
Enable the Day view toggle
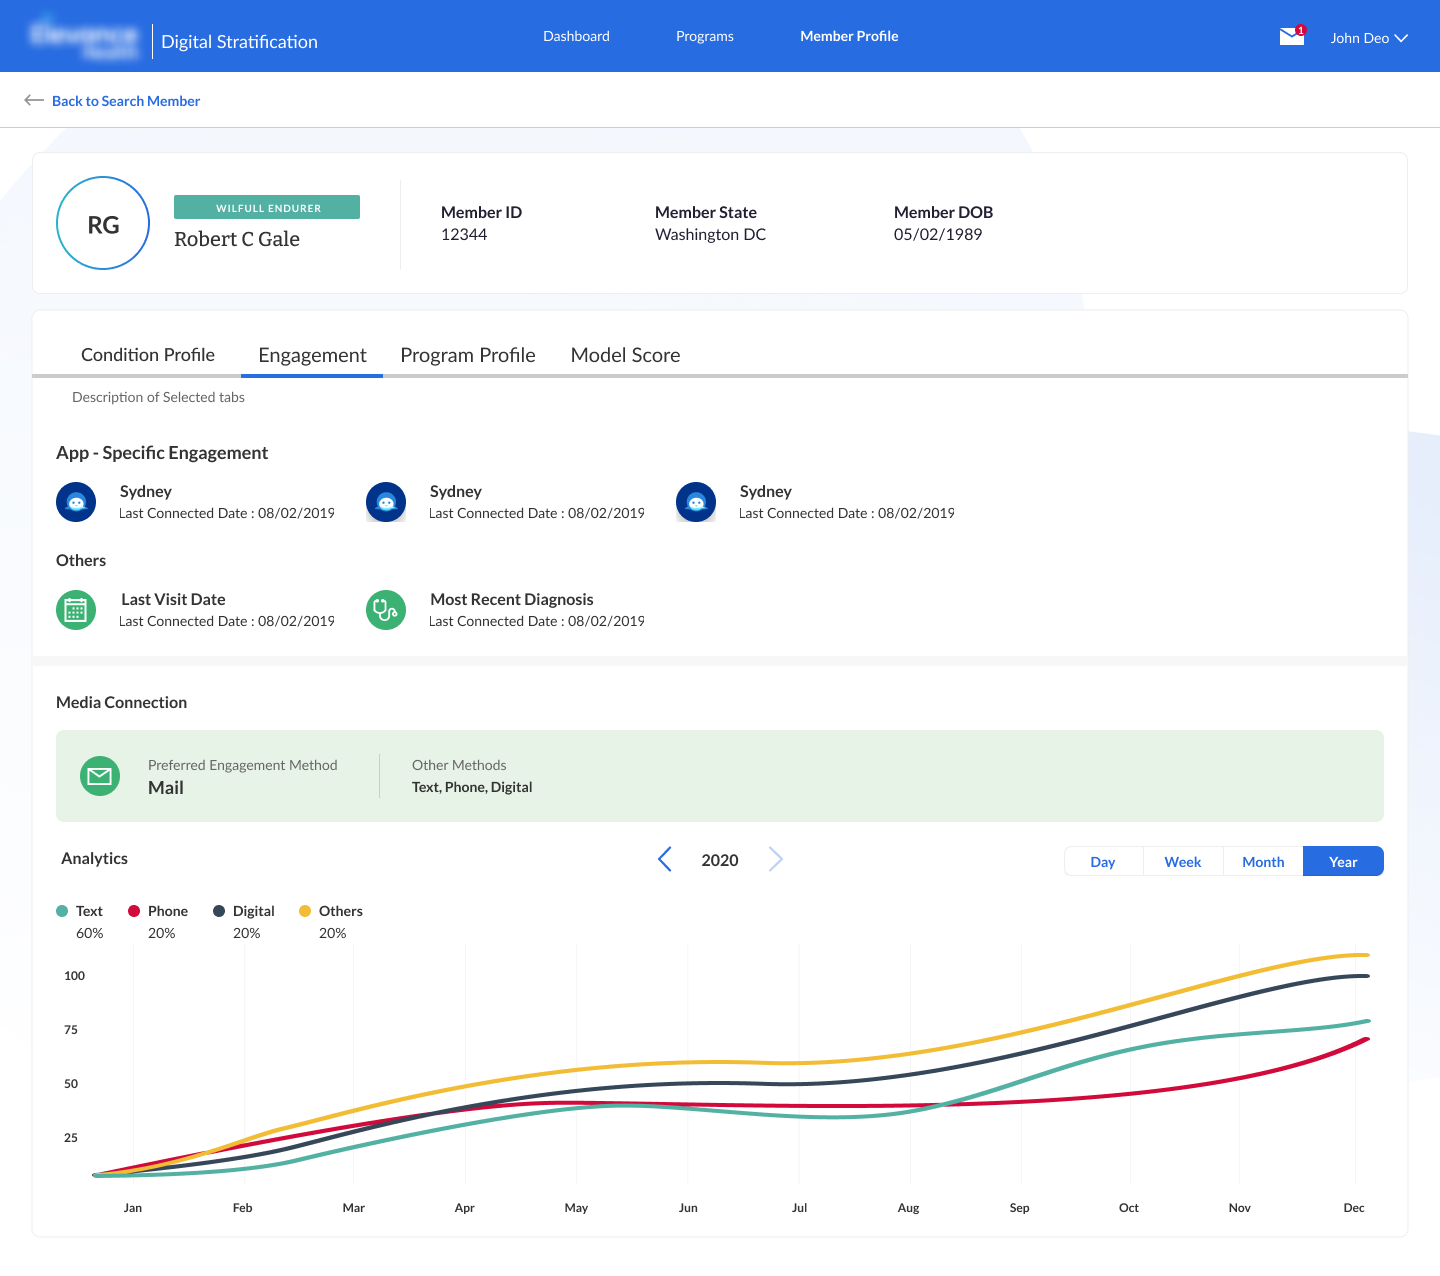[1103, 861]
